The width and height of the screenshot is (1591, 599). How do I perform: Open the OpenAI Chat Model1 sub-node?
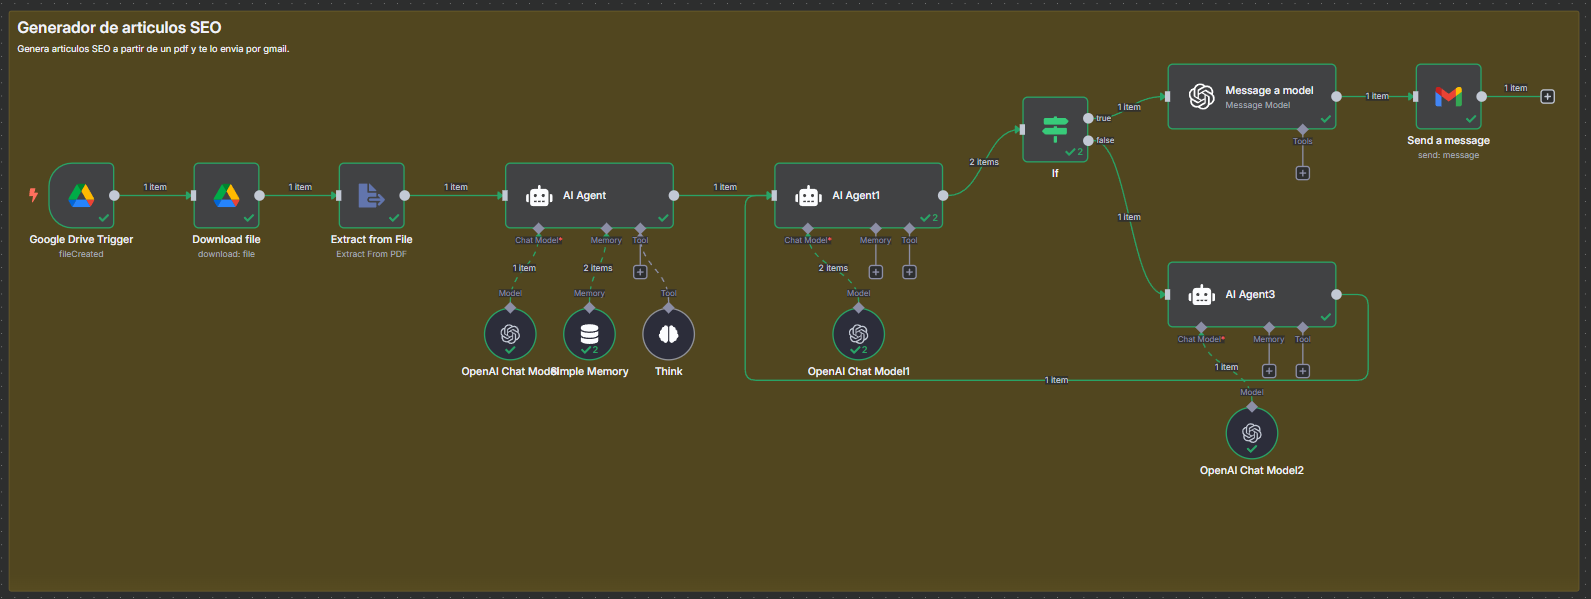[x=858, y=334]
